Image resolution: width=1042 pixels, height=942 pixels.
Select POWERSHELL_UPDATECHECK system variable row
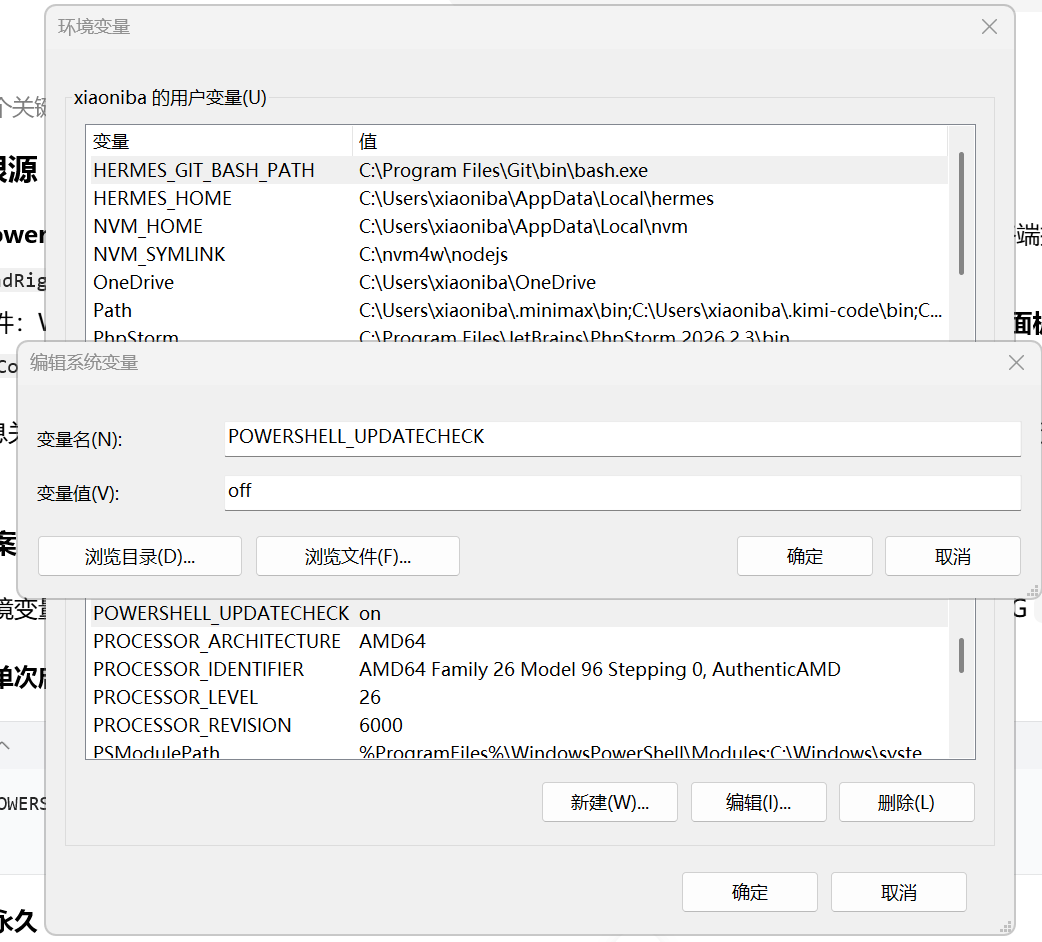pyautogui.click(x=517, y=613)
